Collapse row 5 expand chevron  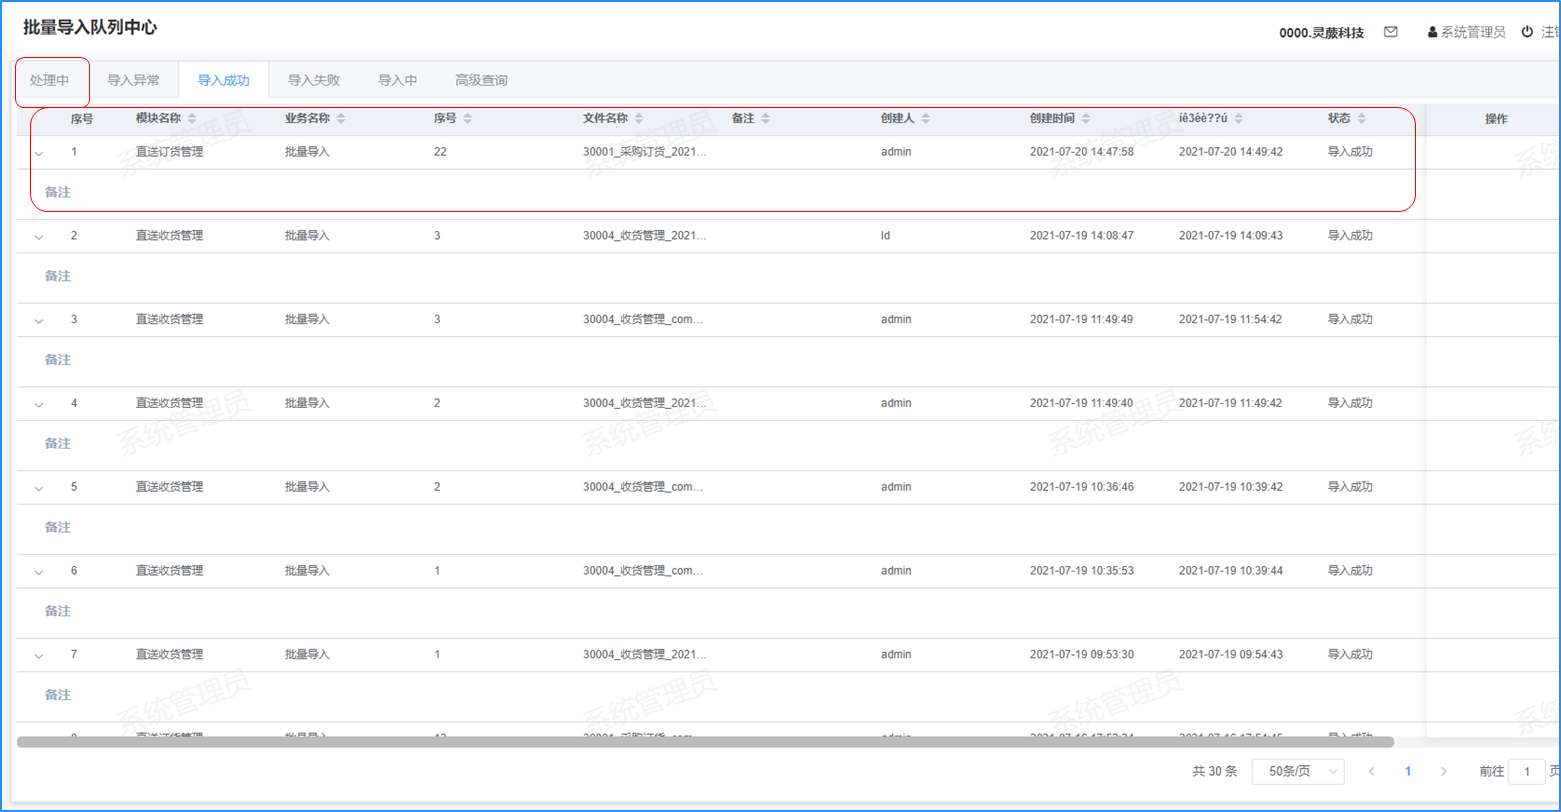40,488
